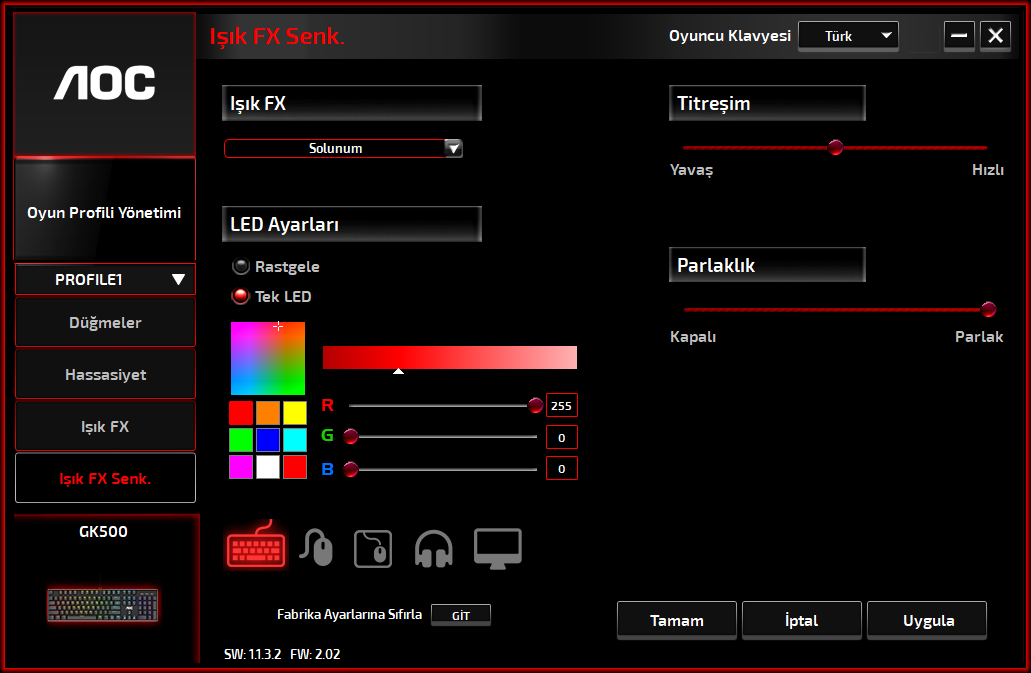Expand the PROFILE1 profile dropdown
The height and width of the screenshot is (673, 1031).
[105, 280]
